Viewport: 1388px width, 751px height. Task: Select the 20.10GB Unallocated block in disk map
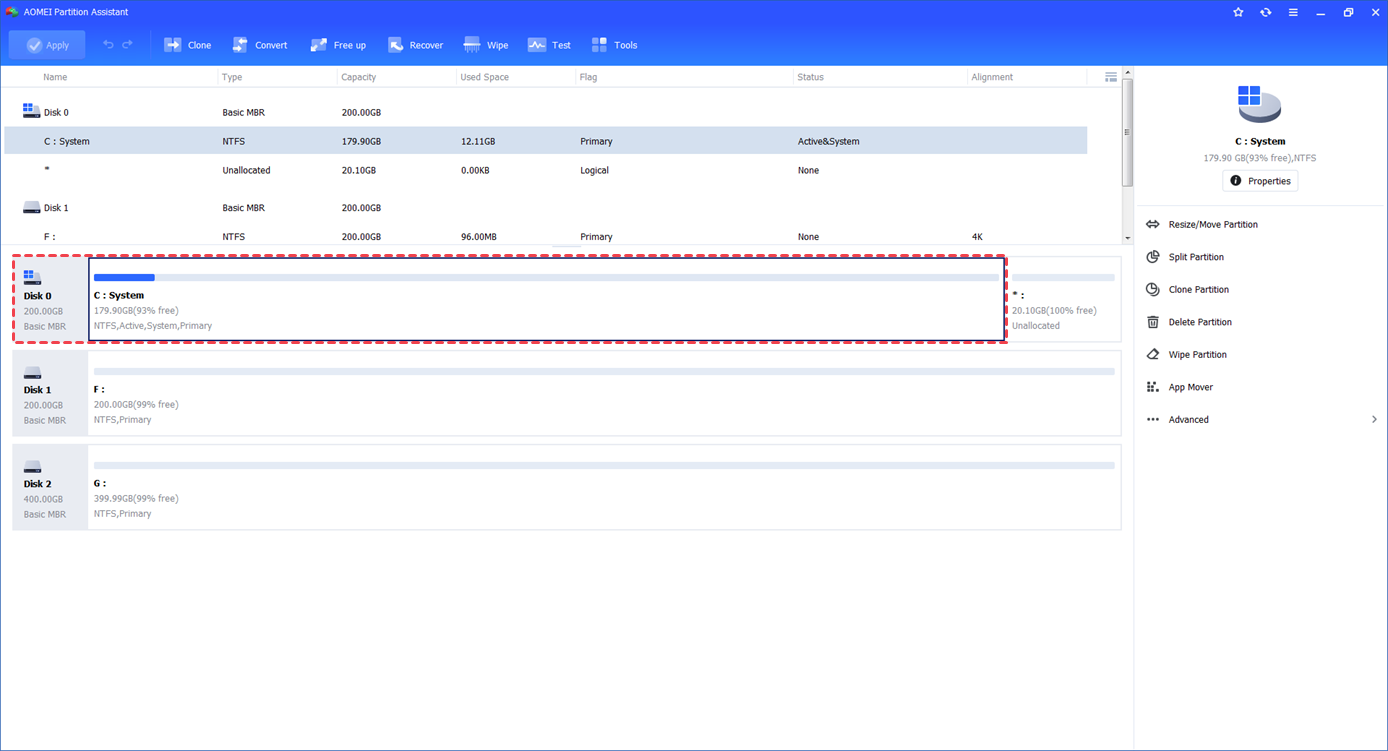[x=1063, y=299]
